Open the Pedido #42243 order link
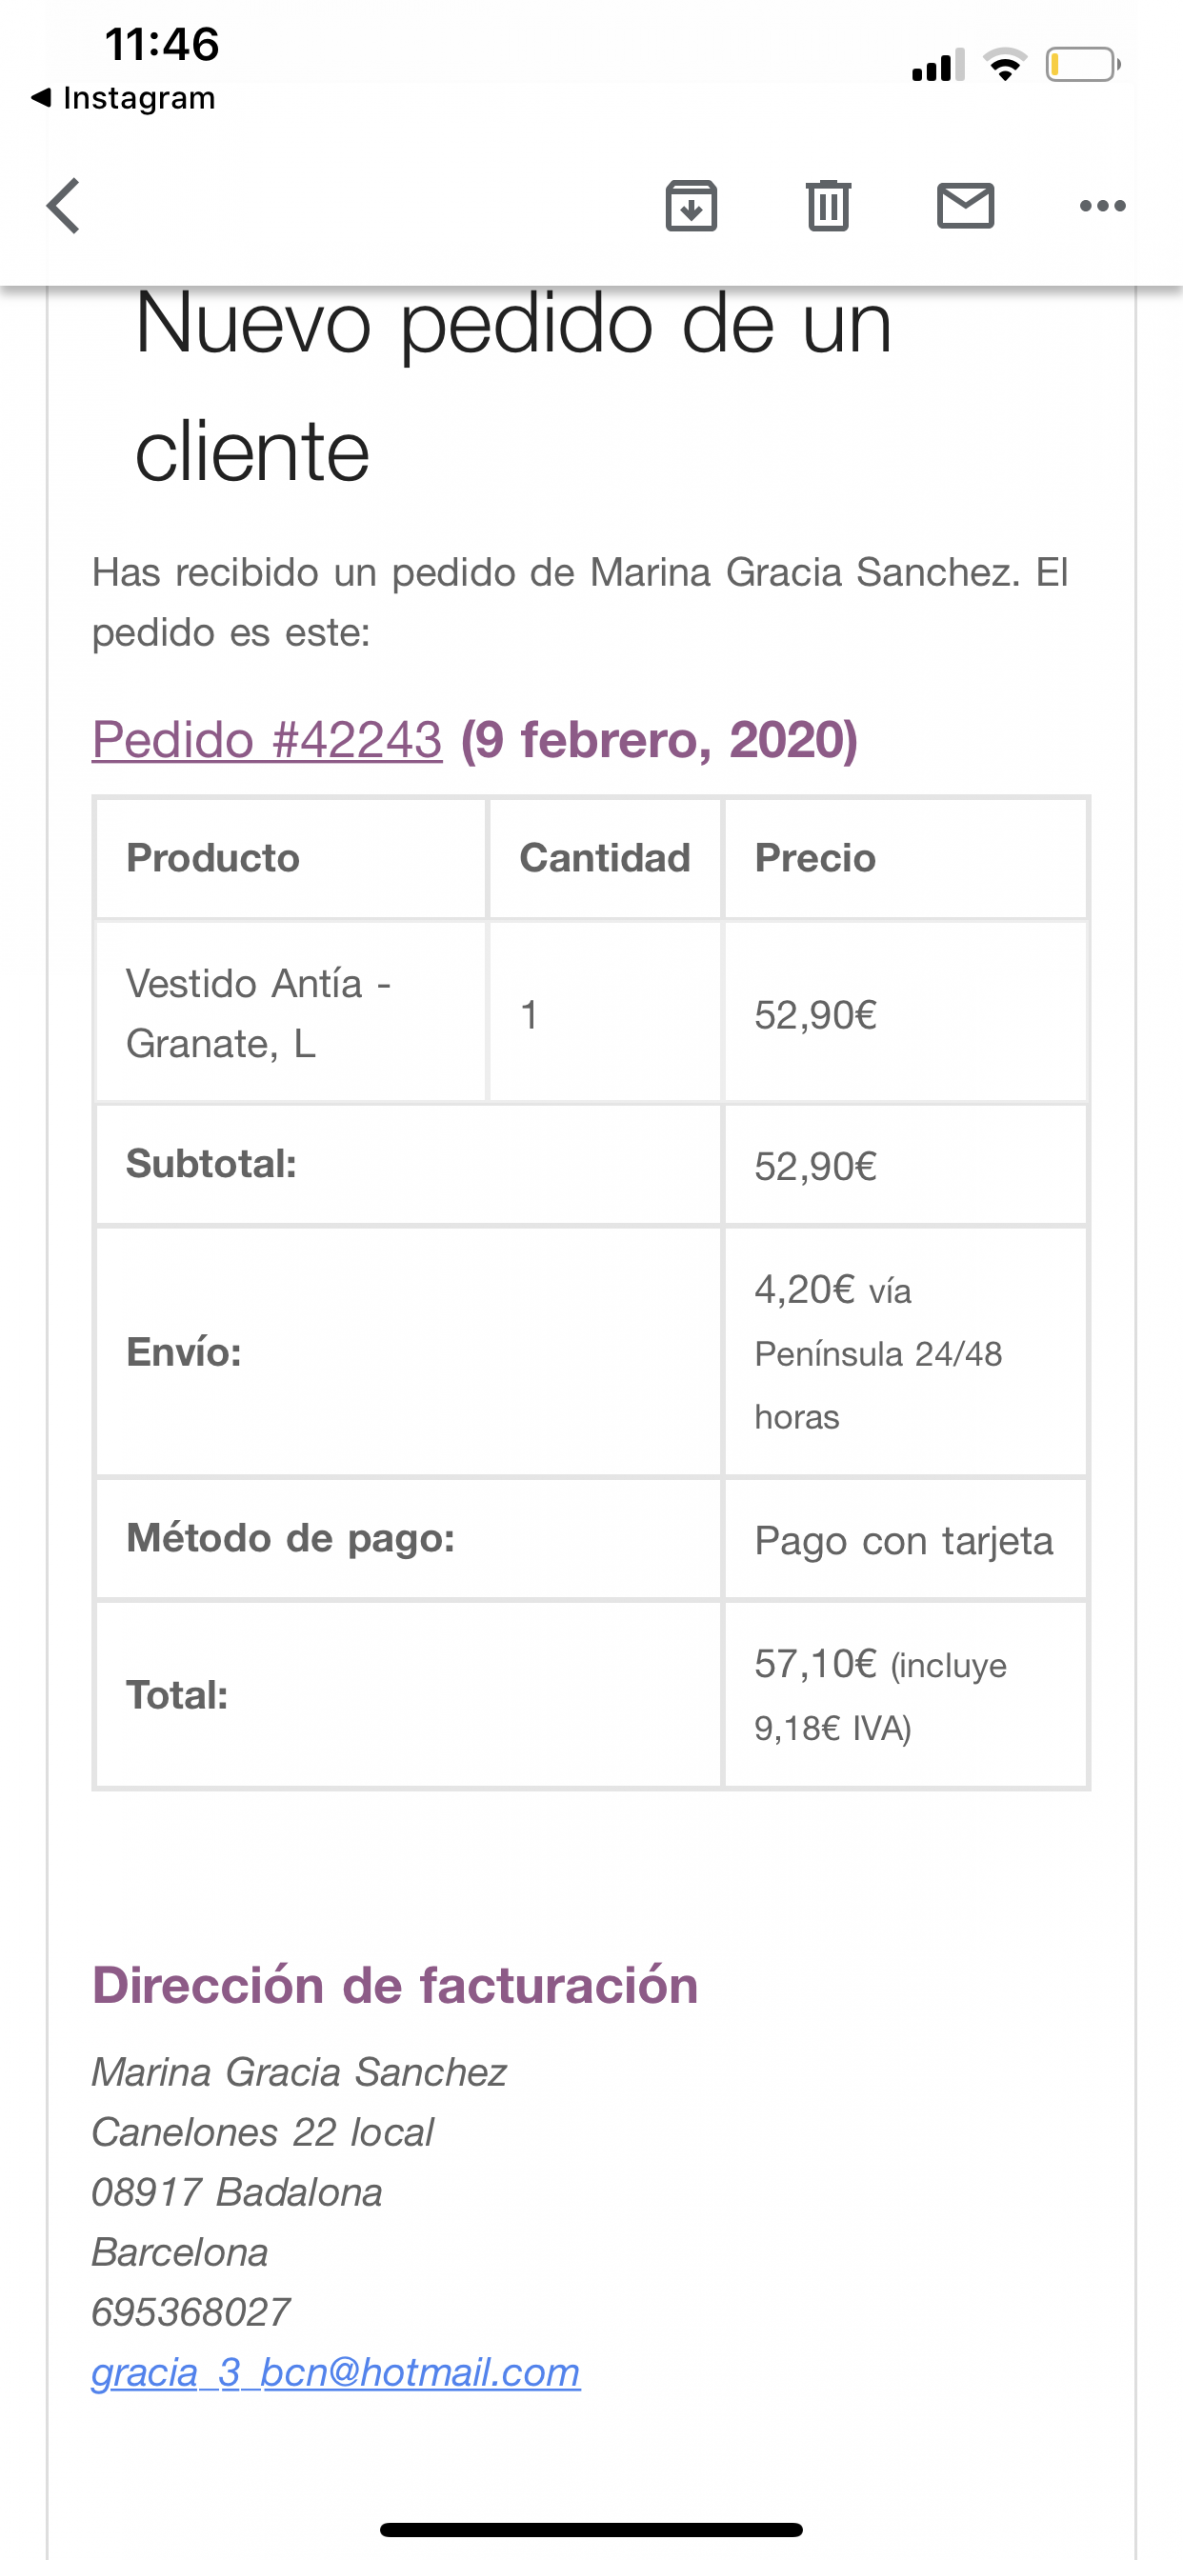The width and height of the screenshot is (1183, 2560). coord(267,740)
